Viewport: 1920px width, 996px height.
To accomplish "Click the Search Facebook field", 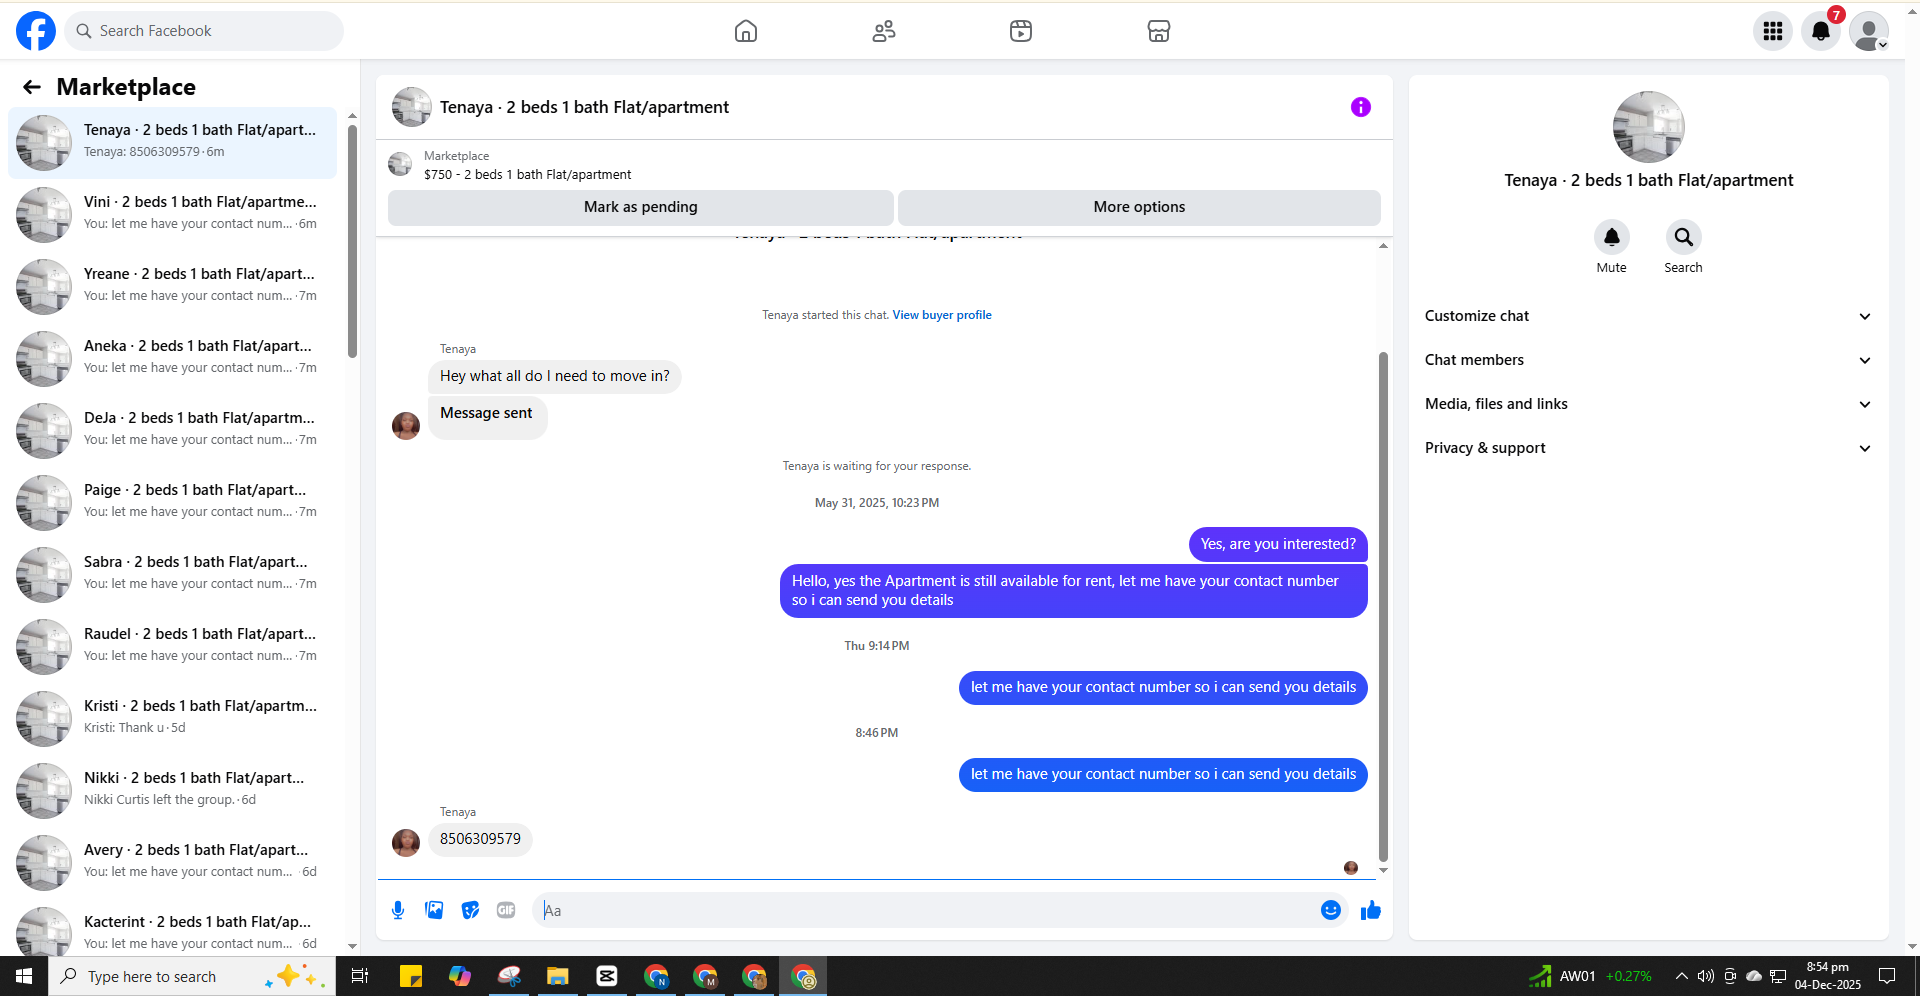I will (204, 31).
